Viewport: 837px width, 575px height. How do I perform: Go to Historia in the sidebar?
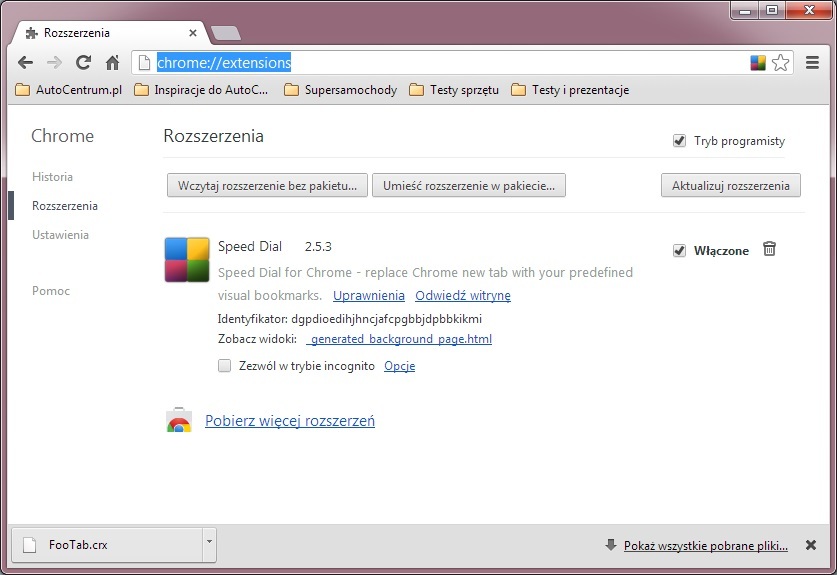point(52,177)
